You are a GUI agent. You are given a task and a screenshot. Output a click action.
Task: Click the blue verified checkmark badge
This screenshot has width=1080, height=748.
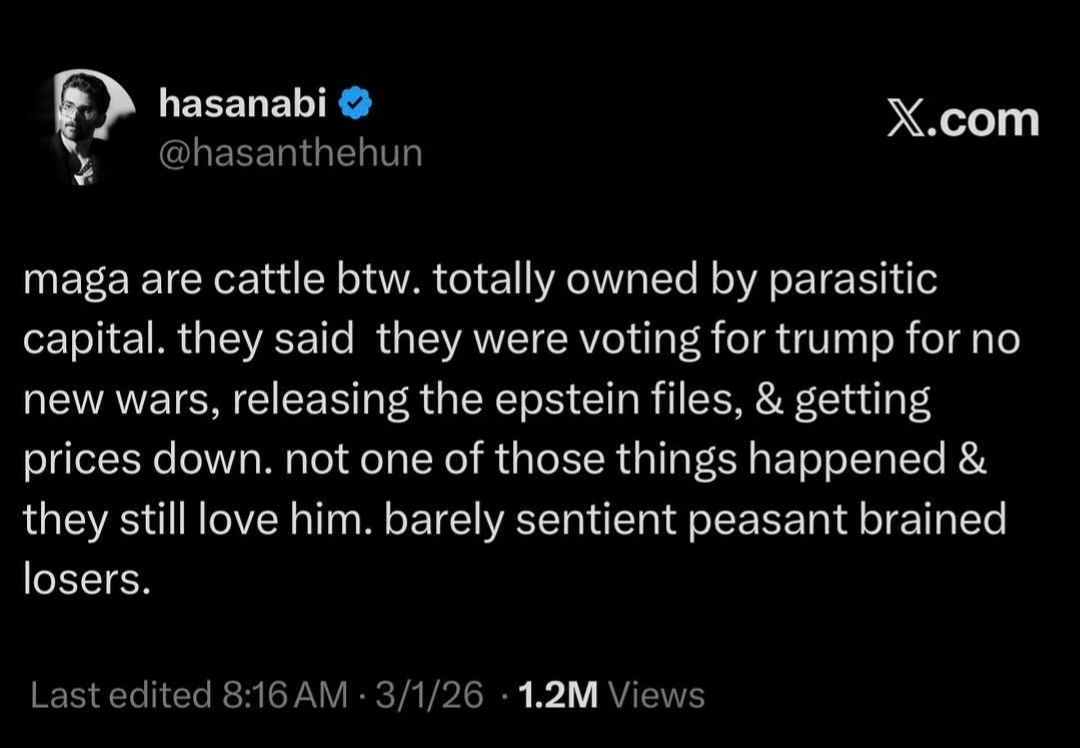click(x=358, y=102)
